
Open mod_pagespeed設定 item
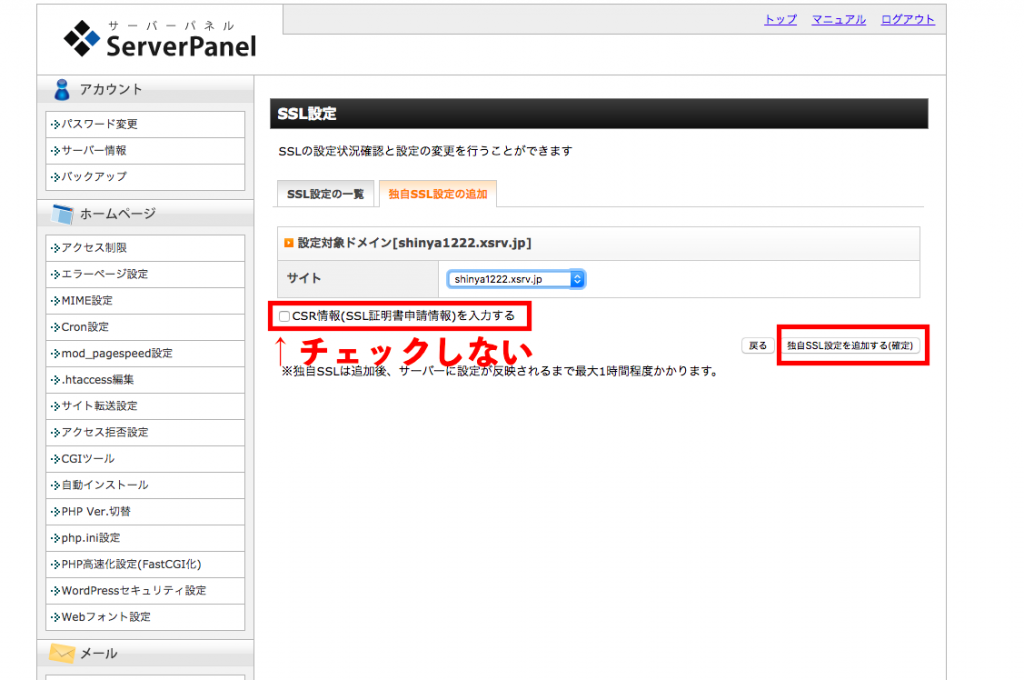145,353
